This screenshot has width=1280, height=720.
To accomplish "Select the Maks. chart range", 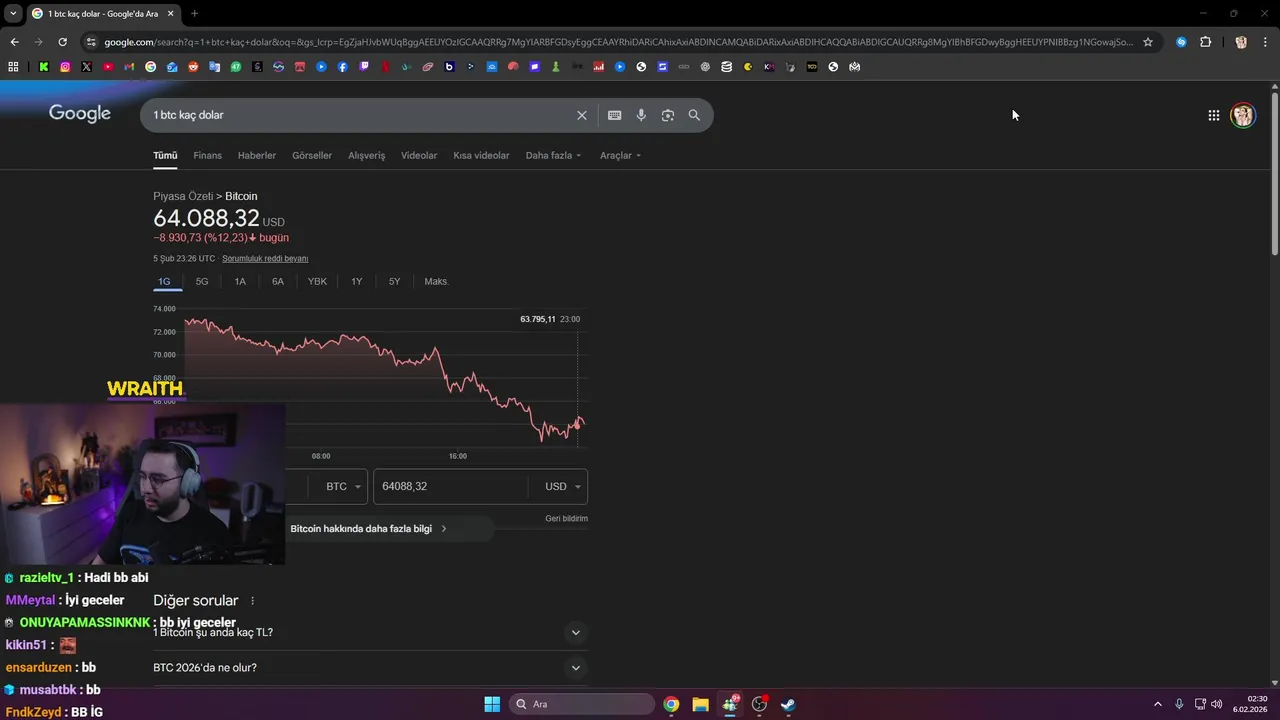I will point(437,282).
